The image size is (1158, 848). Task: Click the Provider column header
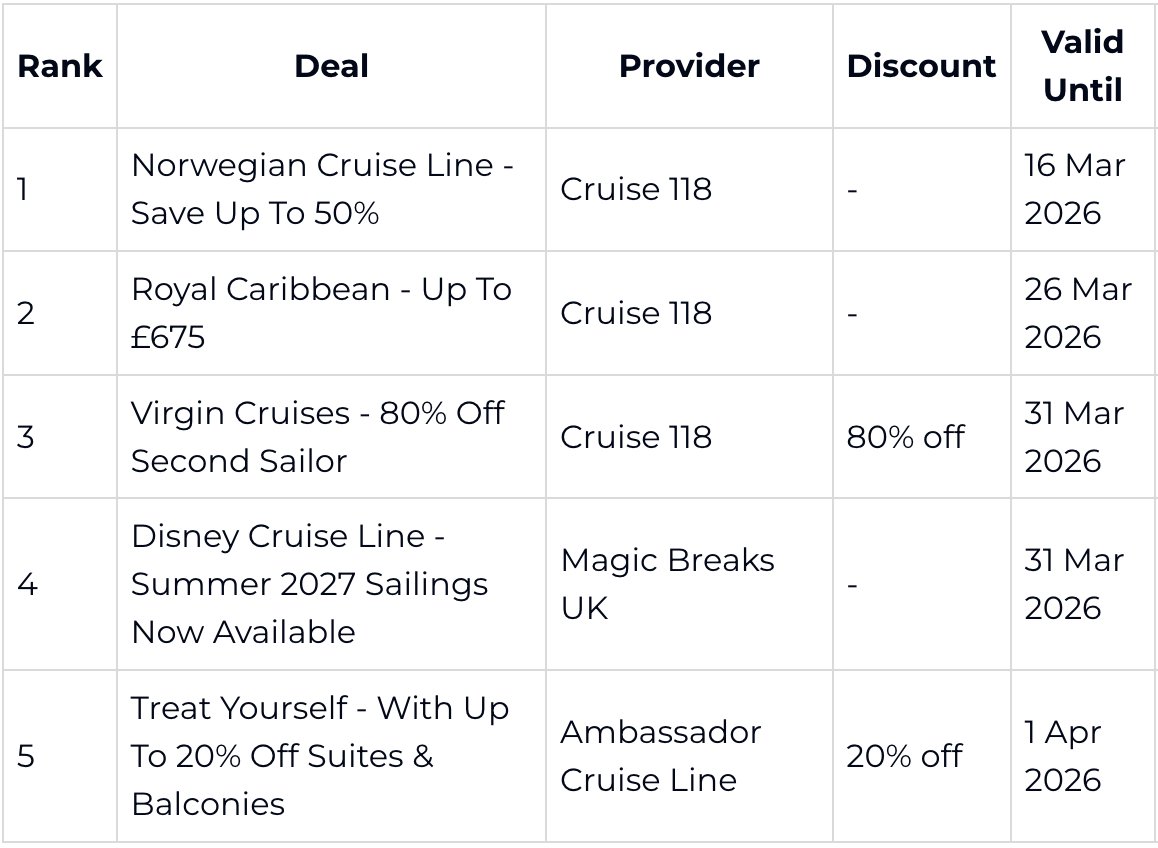coord(689,66)
